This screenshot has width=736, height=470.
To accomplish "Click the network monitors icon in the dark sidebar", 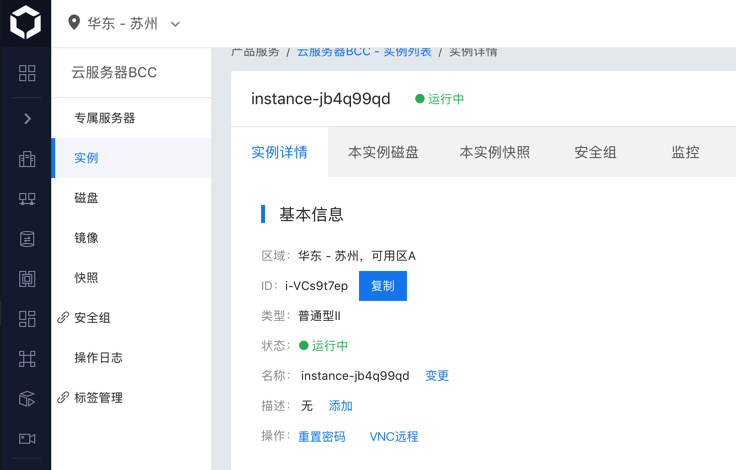I will tap(27, 199).
